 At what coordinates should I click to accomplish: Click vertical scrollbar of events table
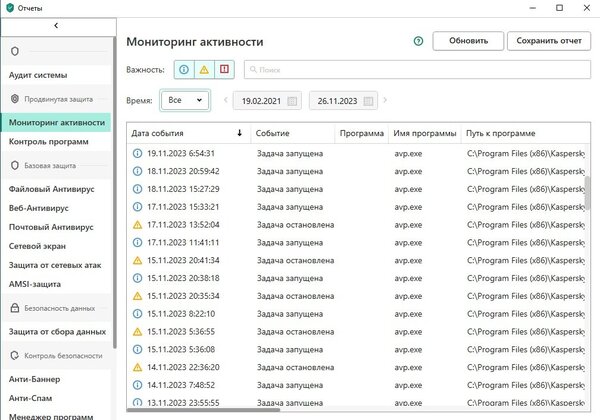click(x=587, y=192)
